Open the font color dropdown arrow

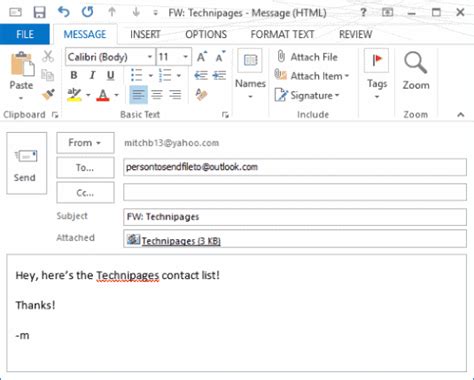pyautogui.click(x=116, y=95)
